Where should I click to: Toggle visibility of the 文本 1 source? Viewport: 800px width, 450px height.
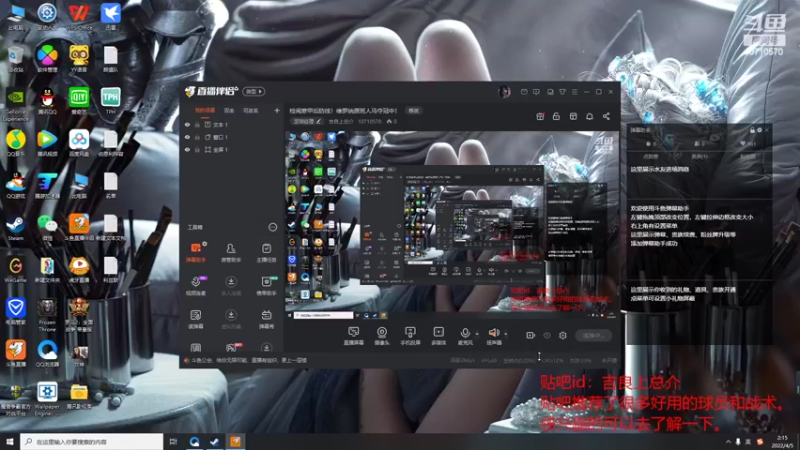187,124
